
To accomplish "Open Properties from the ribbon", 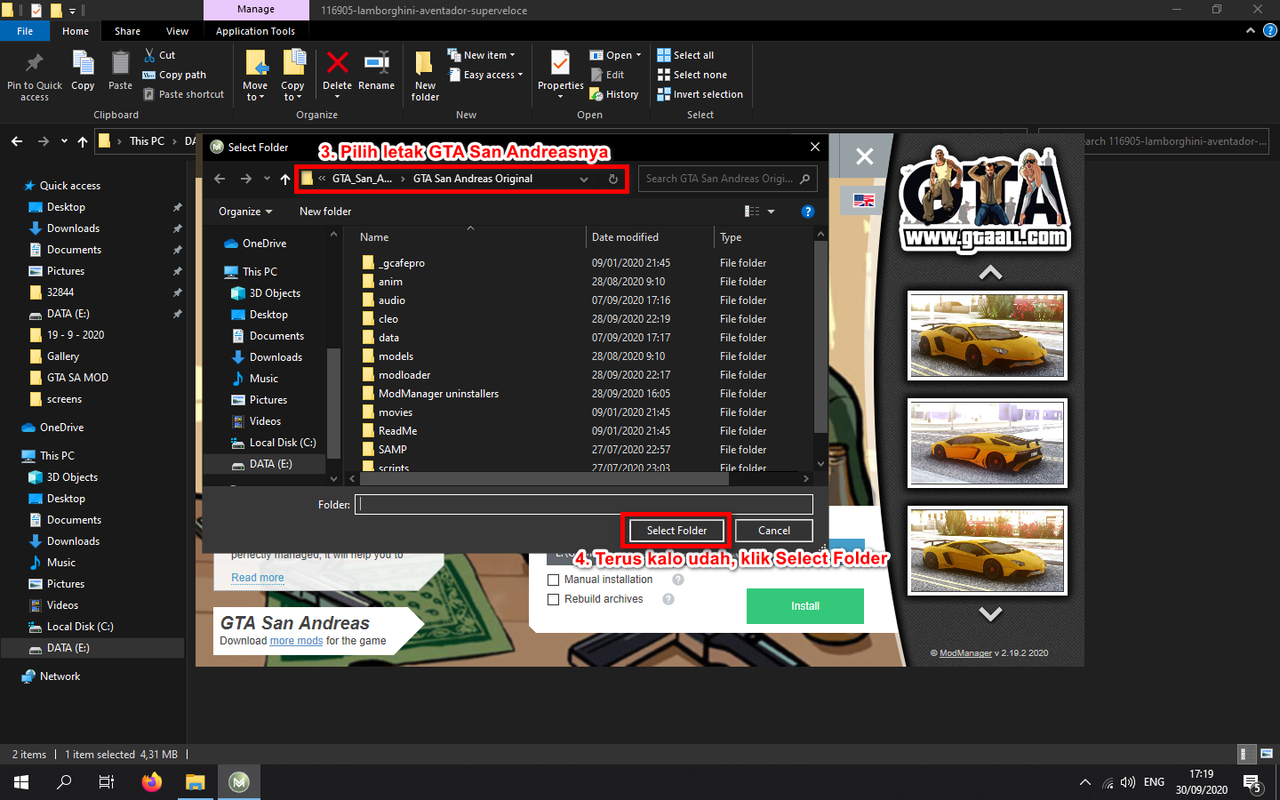I will coord(561,72).
